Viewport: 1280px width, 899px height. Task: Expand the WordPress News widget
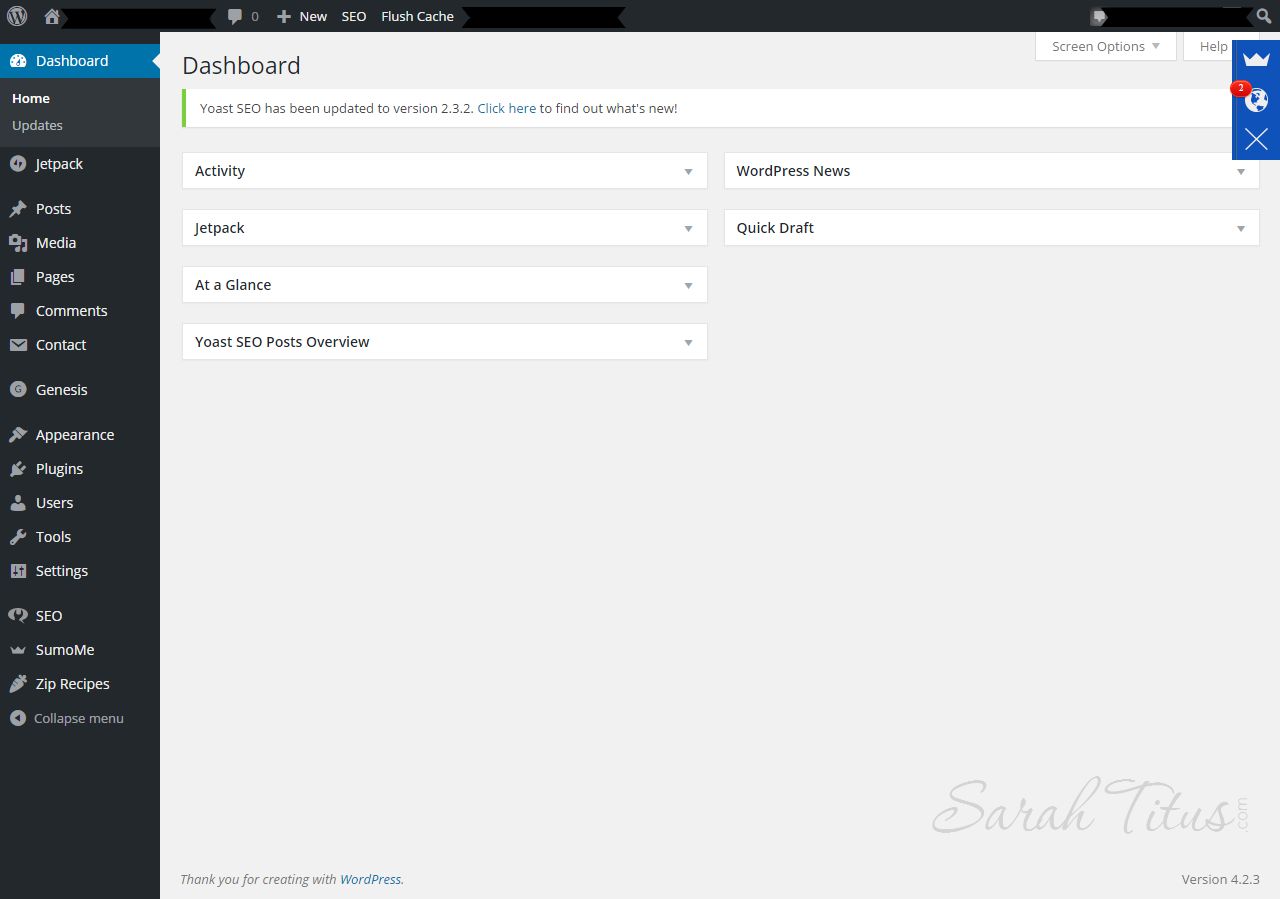point(1240,172)
